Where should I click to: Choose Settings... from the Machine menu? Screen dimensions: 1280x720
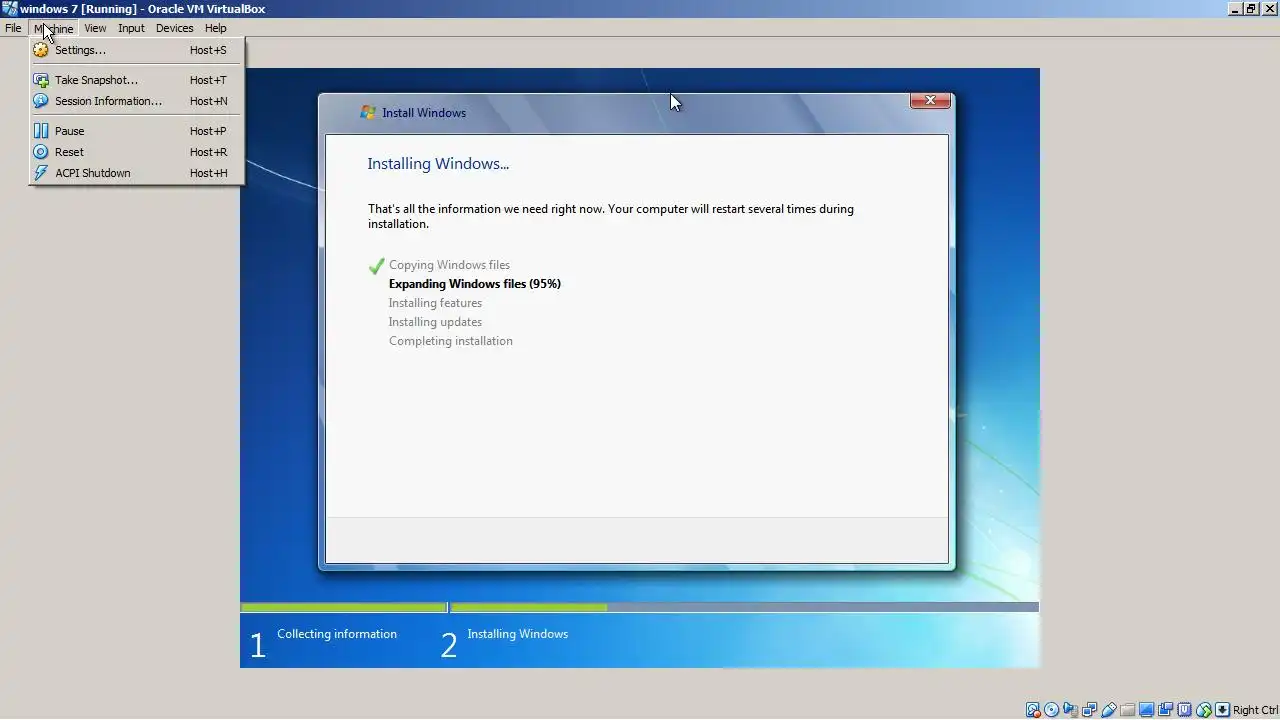137,50
